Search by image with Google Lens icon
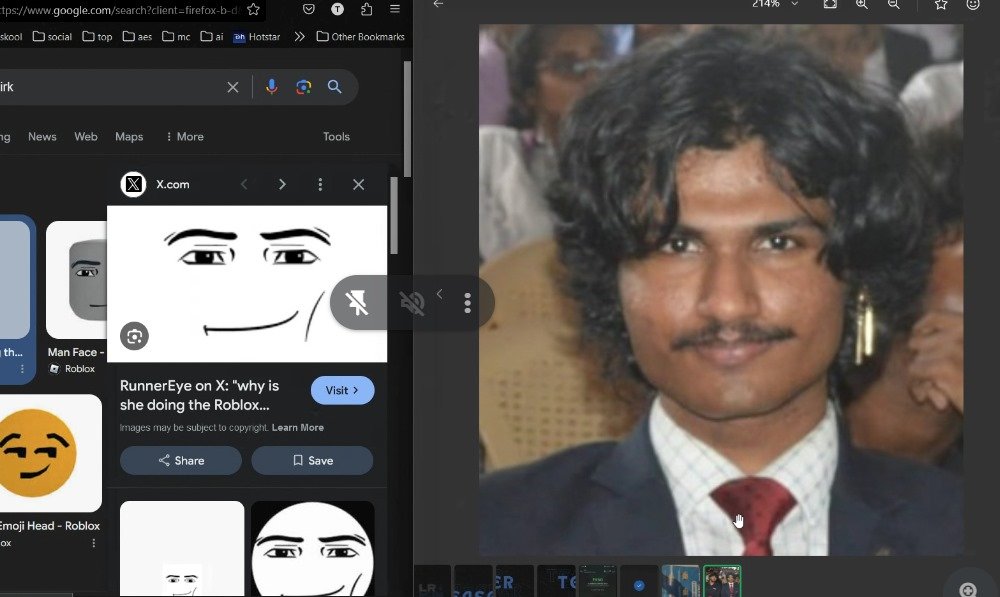1000x597 pixels. coord(304,87)
